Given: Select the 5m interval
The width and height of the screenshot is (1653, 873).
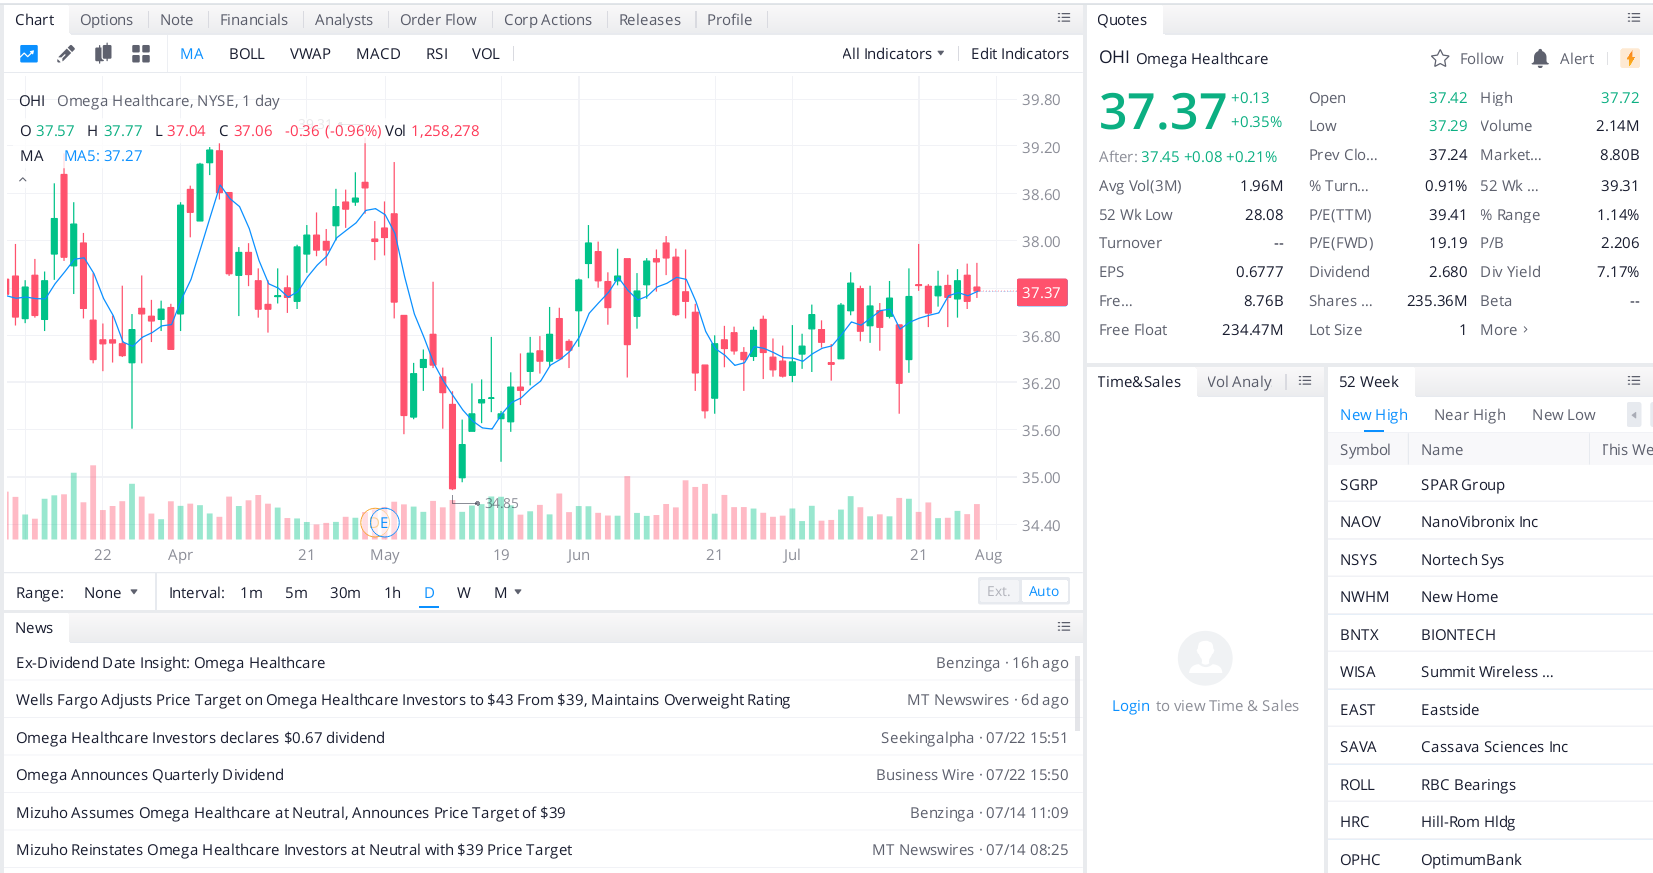Looking at the screenshot, I should [x=296, y=593].
